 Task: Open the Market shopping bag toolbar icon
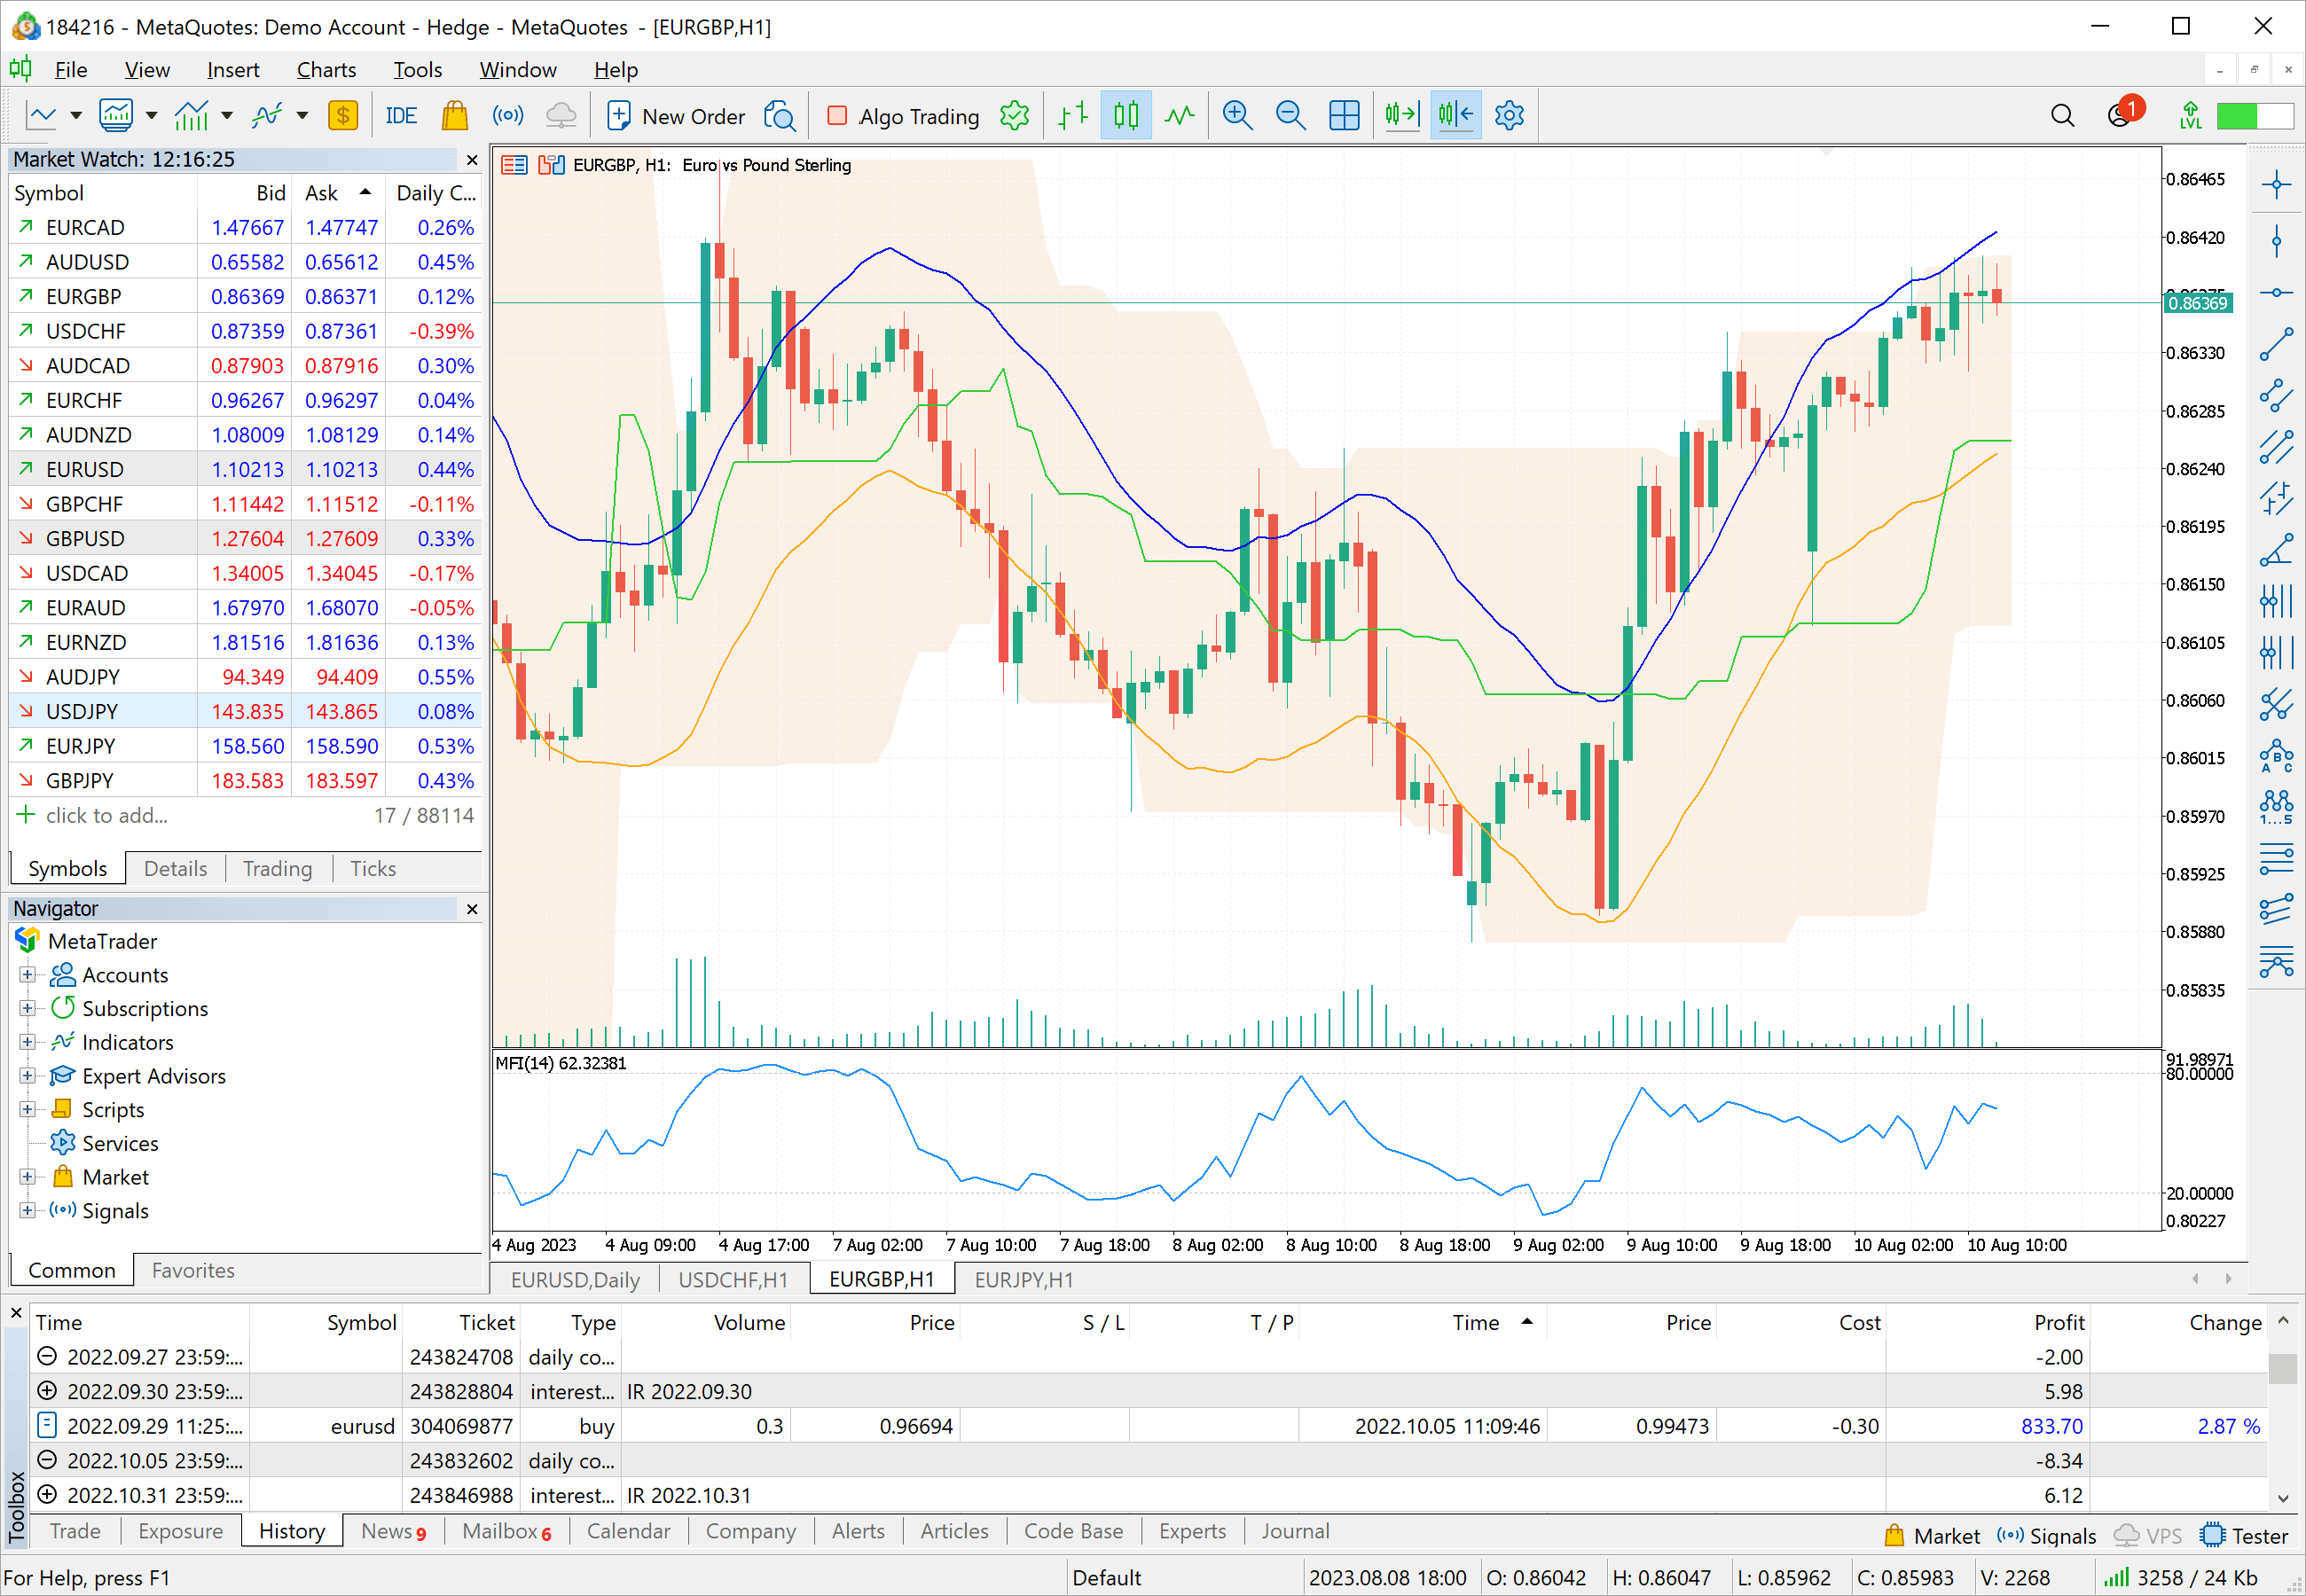click(455, 116)
